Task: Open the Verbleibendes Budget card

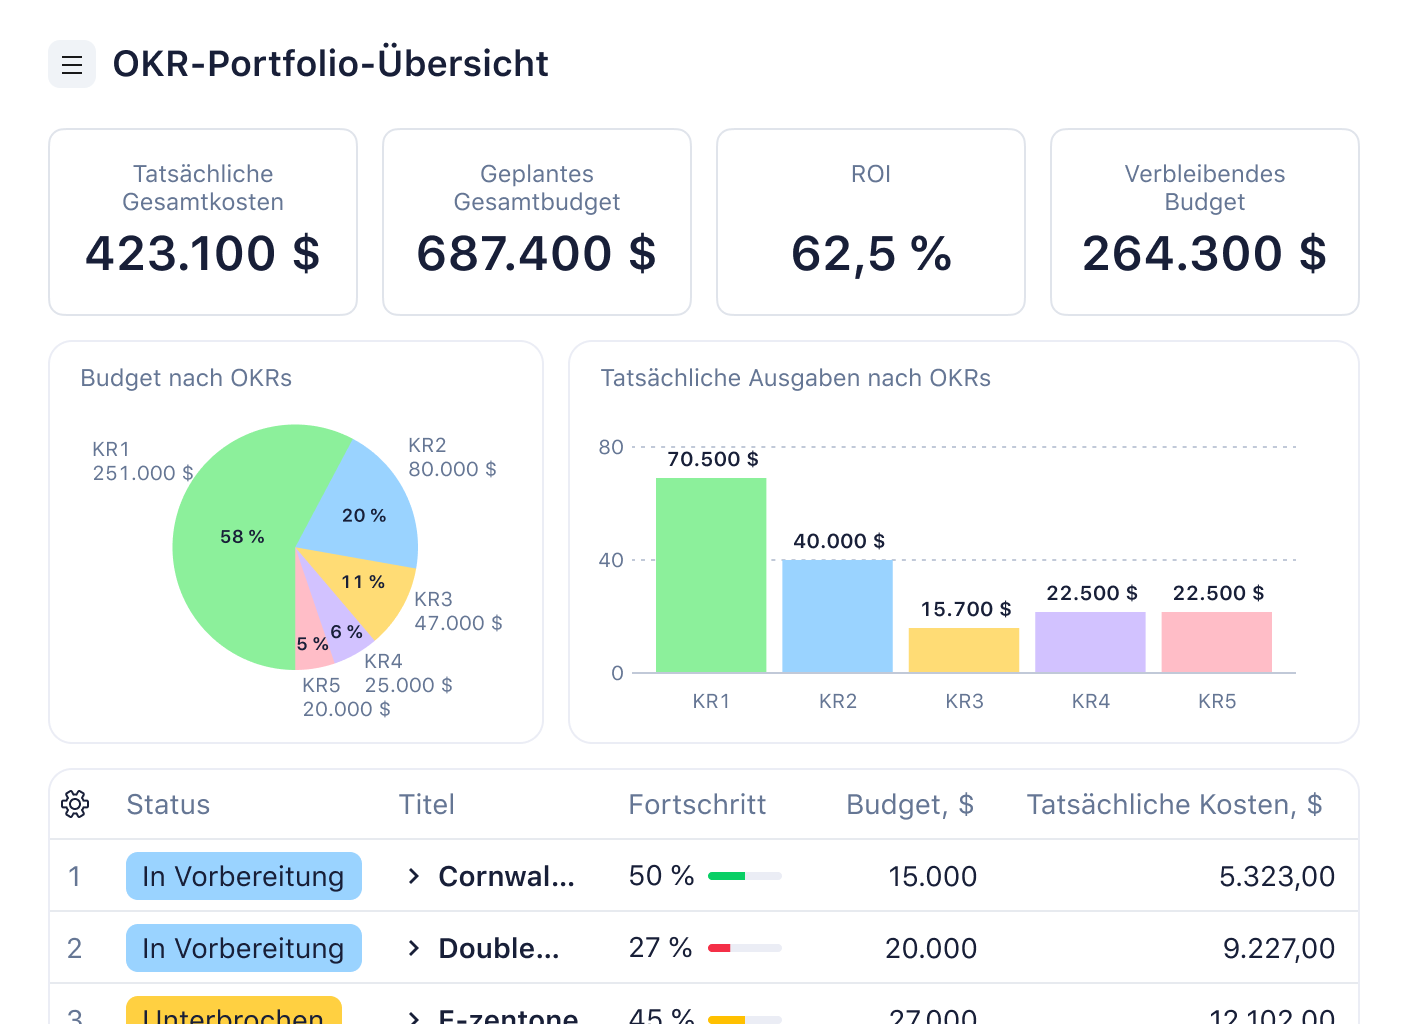Action: point(1205,222)
